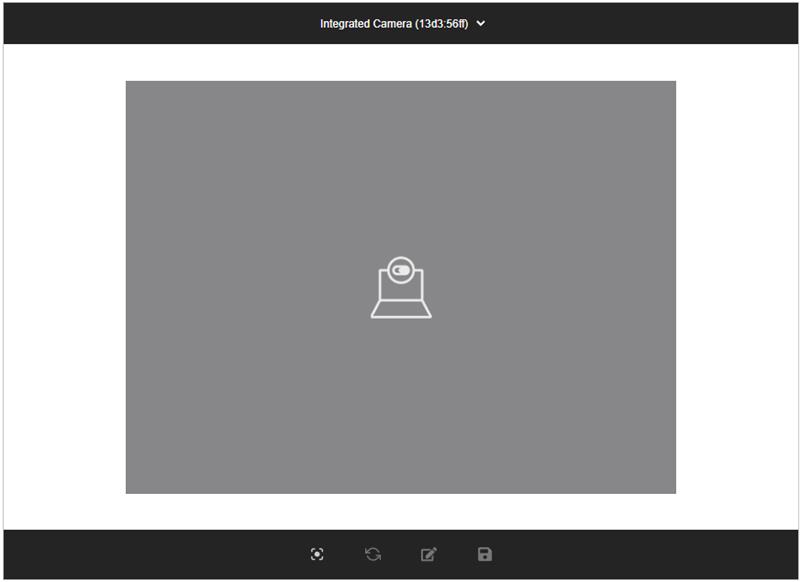Image resolution: width=800 pixels, height=582 pixels.
Task: Open the Integrated Camera device dropdown
Action: pos(402,23)
